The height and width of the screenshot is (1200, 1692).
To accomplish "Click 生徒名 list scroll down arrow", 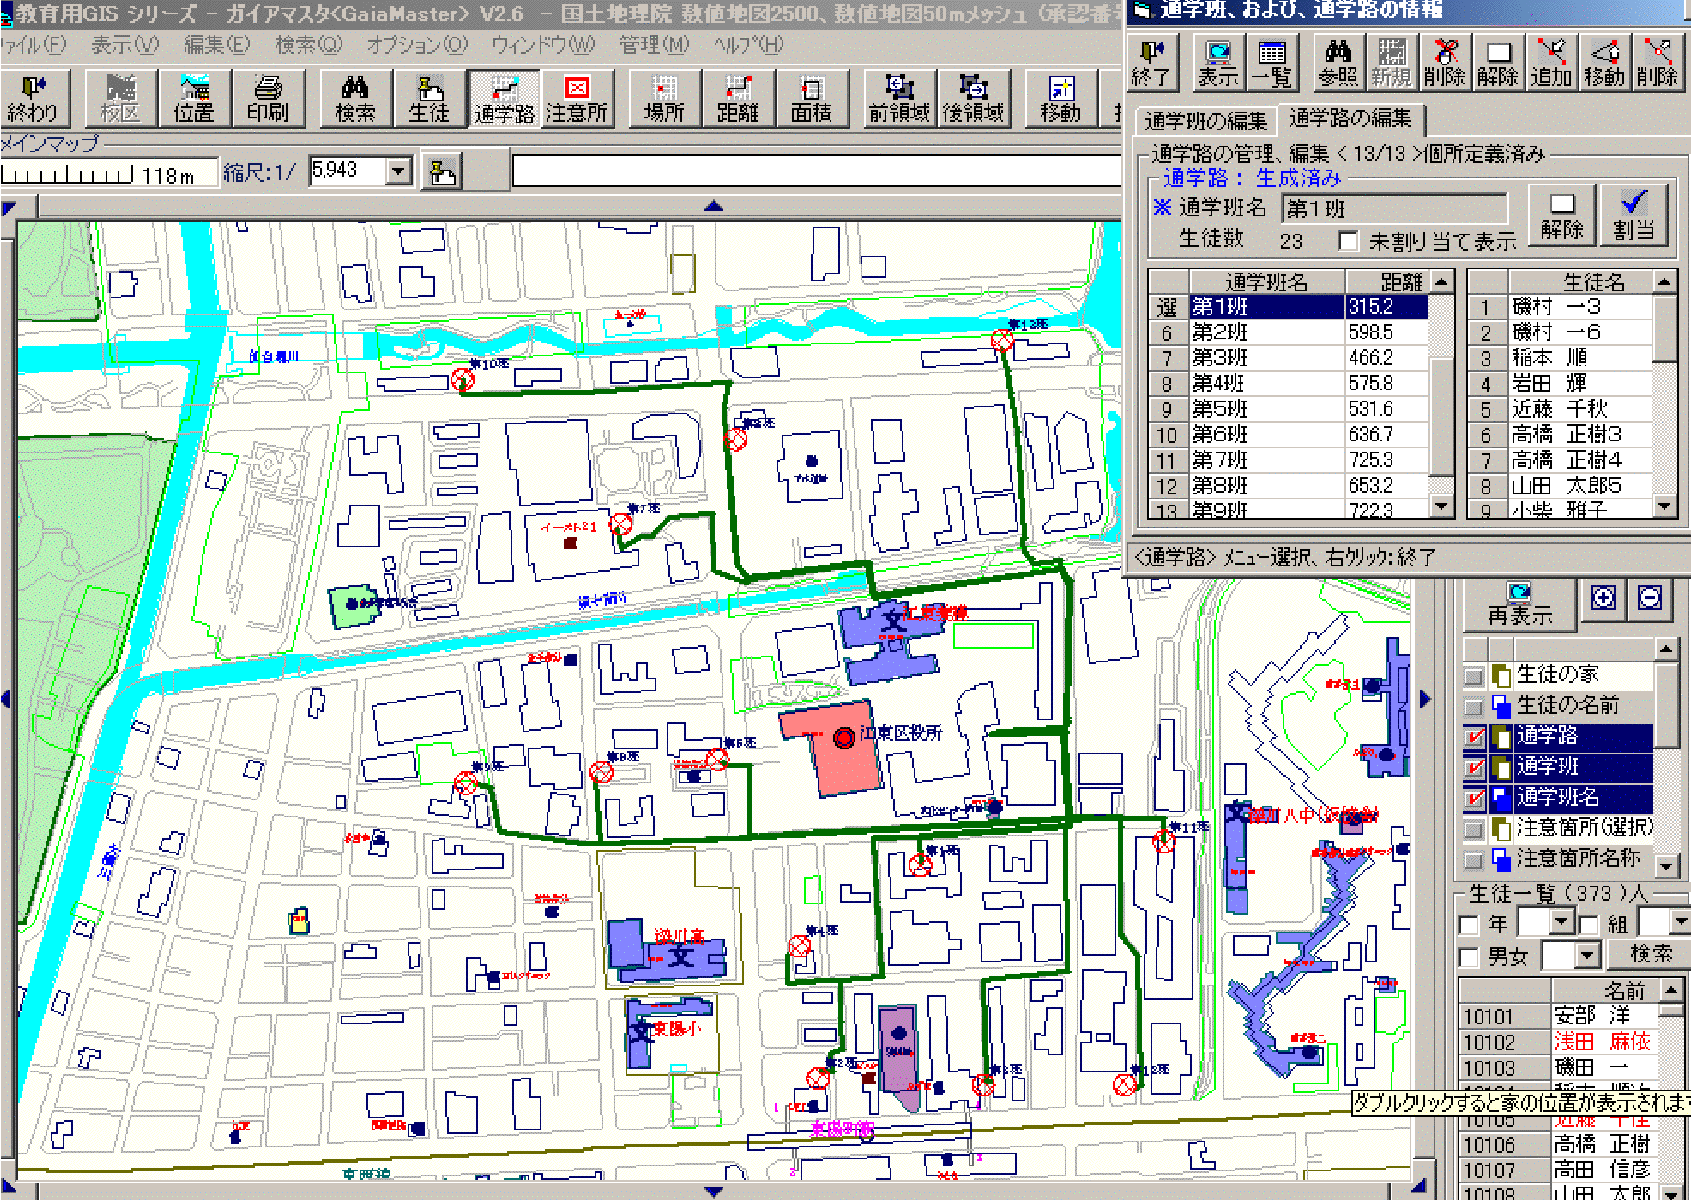I will 1664,507.
